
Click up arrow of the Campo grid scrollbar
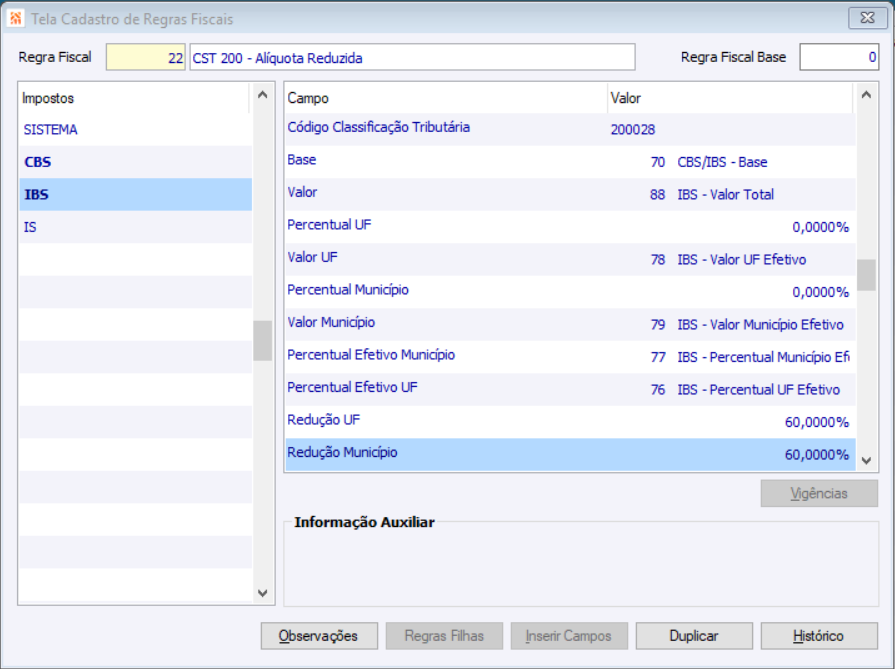pyautogui.click(x=866, y=95)
